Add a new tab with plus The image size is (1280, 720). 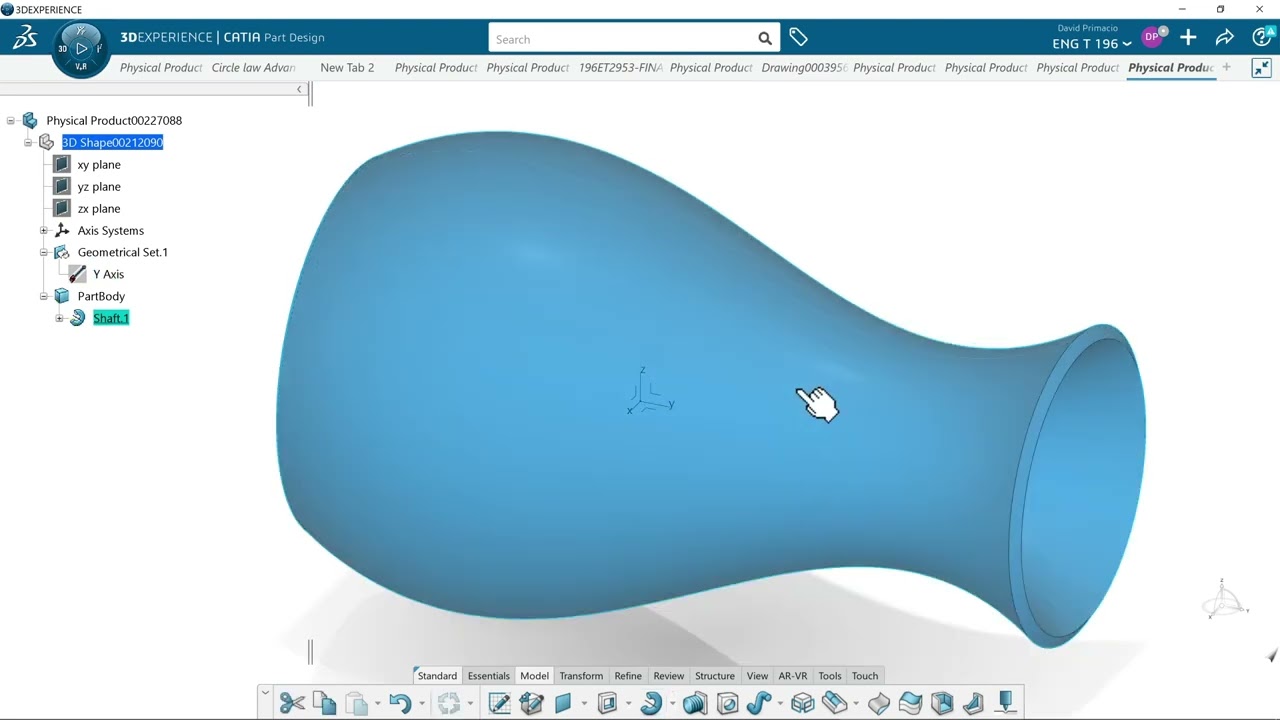[x=1227, y=68]
